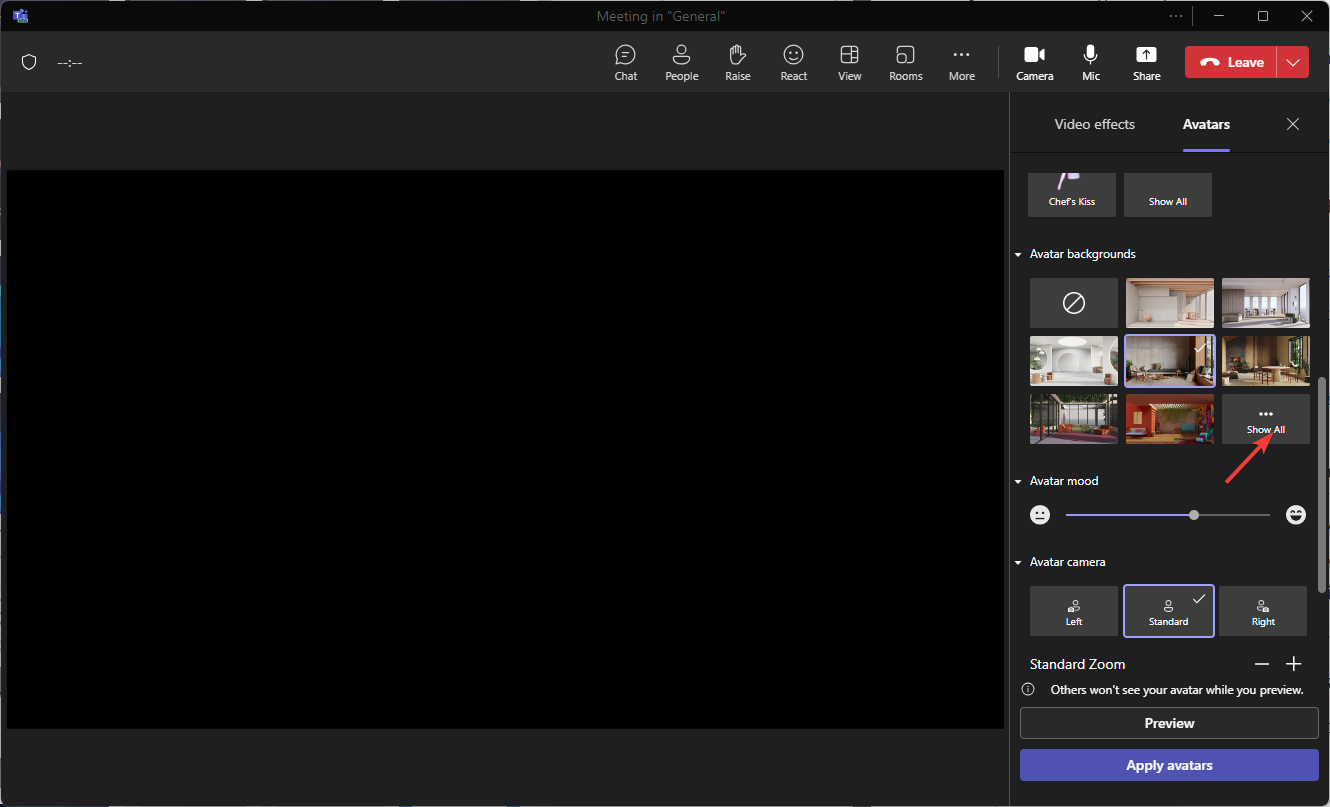
Task: Open breakout Rooms
Action: click(x=906, y=62)
